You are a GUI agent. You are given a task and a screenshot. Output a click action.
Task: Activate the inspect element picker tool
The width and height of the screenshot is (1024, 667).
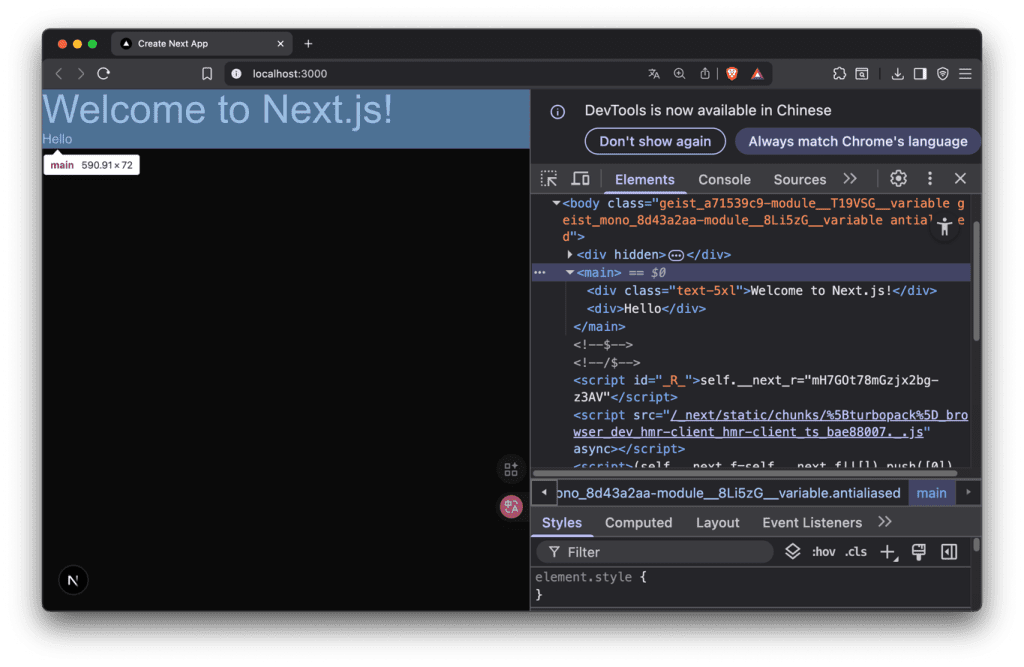point(549,179)
